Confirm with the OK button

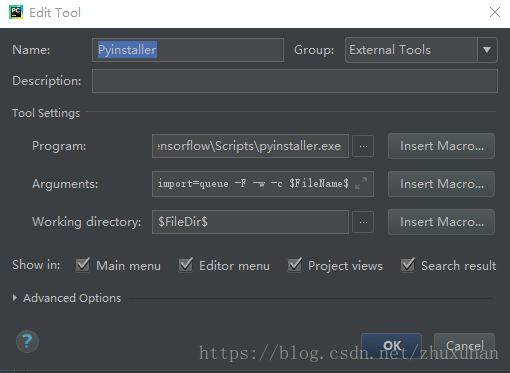coord(391,346)
